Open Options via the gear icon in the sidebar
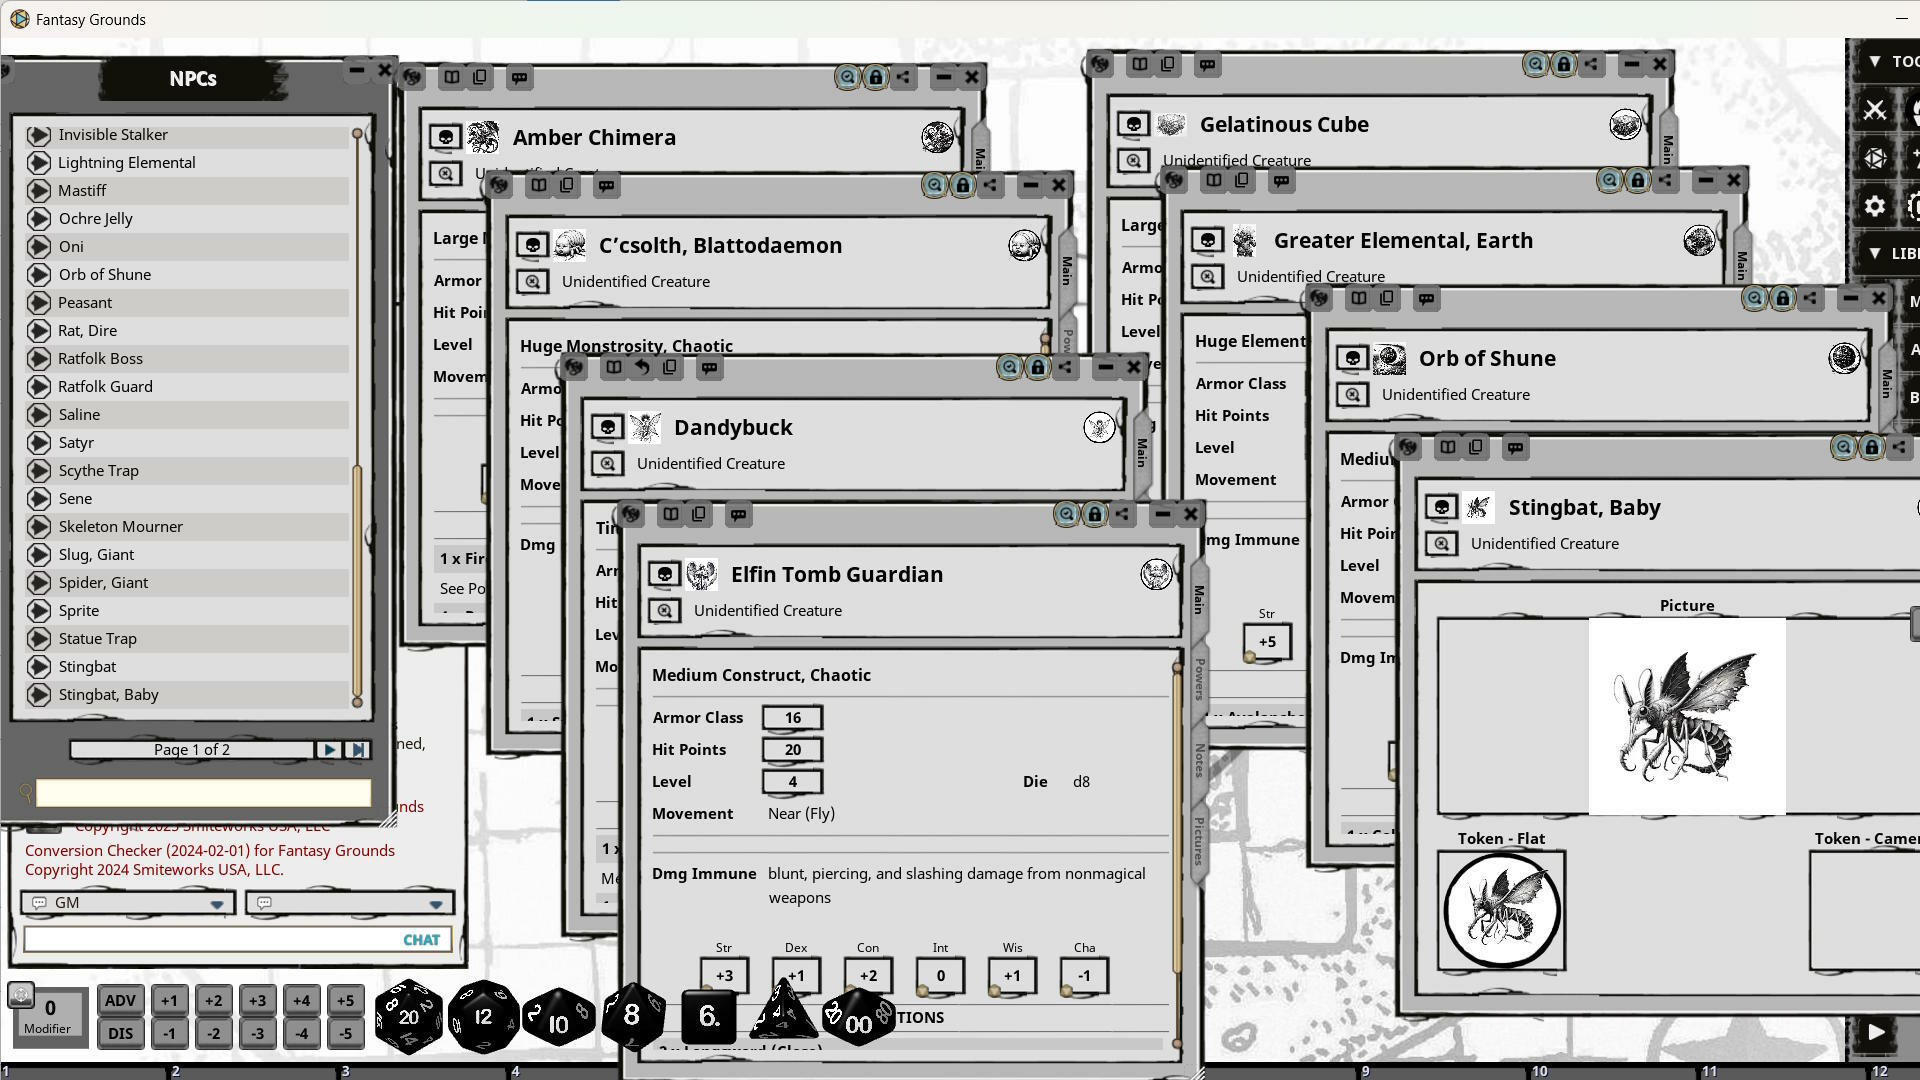1920x1080 pixels. tap(1875, 206)
